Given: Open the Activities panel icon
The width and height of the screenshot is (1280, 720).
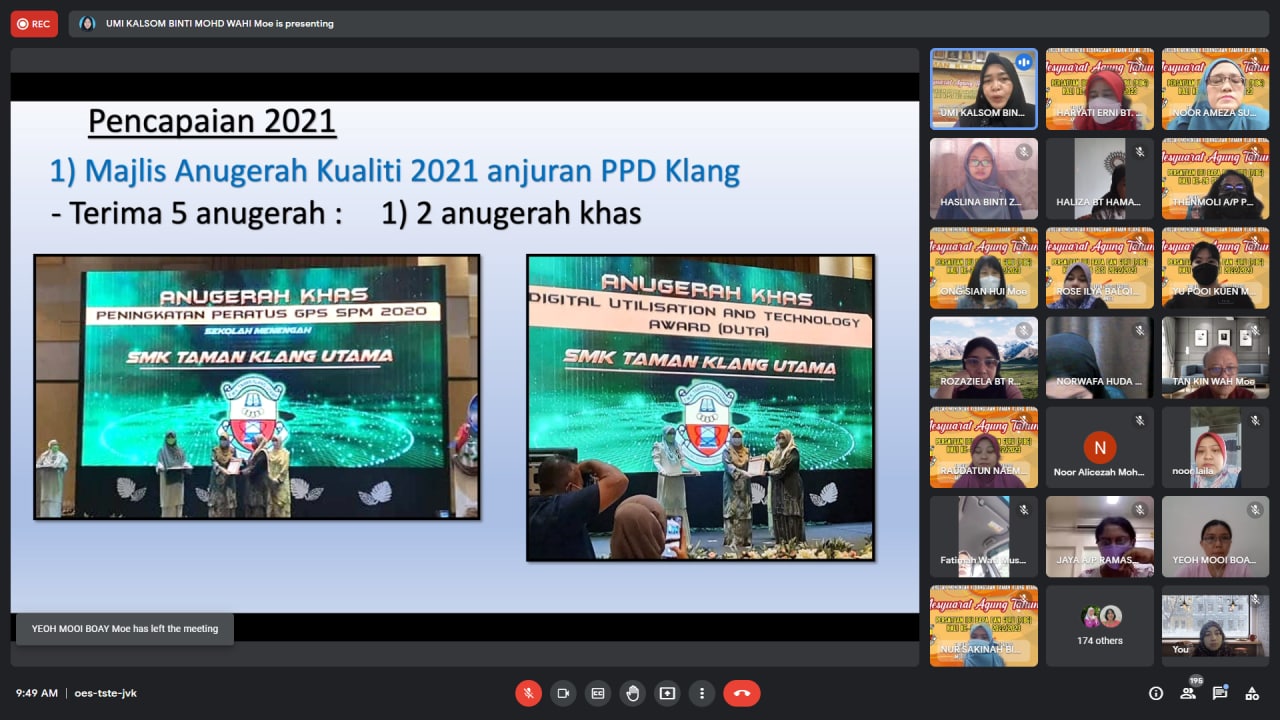Looking at the screenshot, I should (1252, 693).
